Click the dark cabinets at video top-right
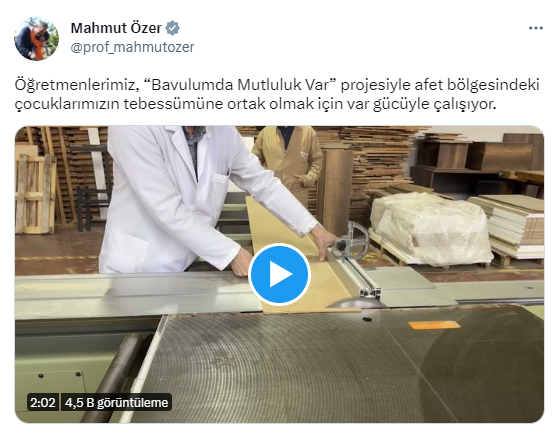Image resolution: width=552 pixels, height=433 pixels. pos(481,165)
